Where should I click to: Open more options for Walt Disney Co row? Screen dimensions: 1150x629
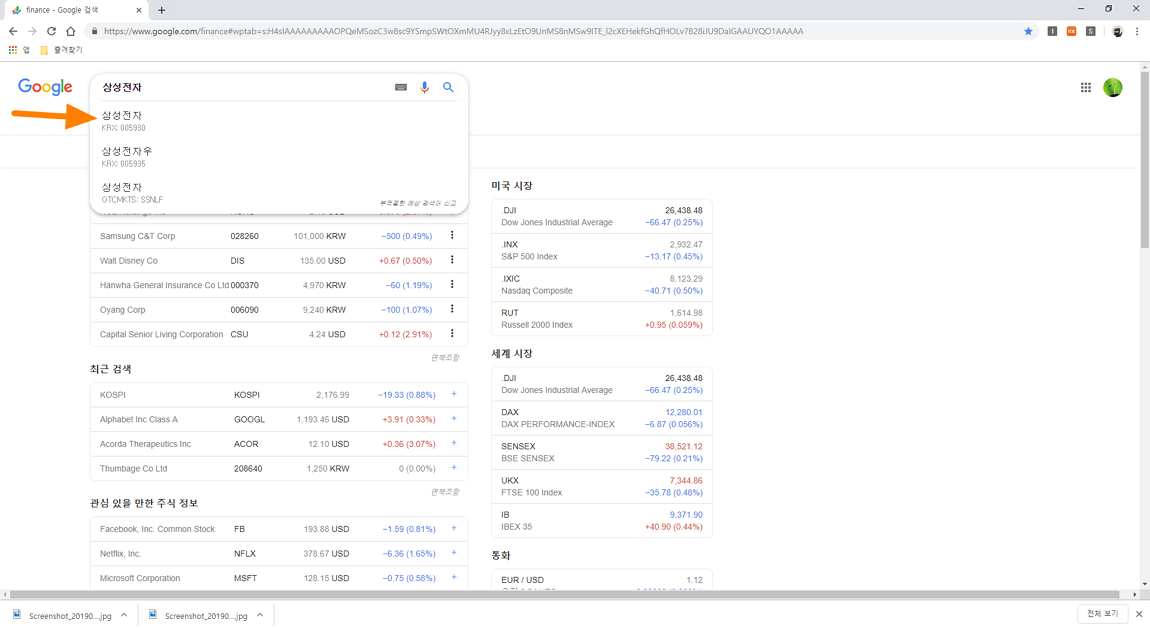point(452,260)
